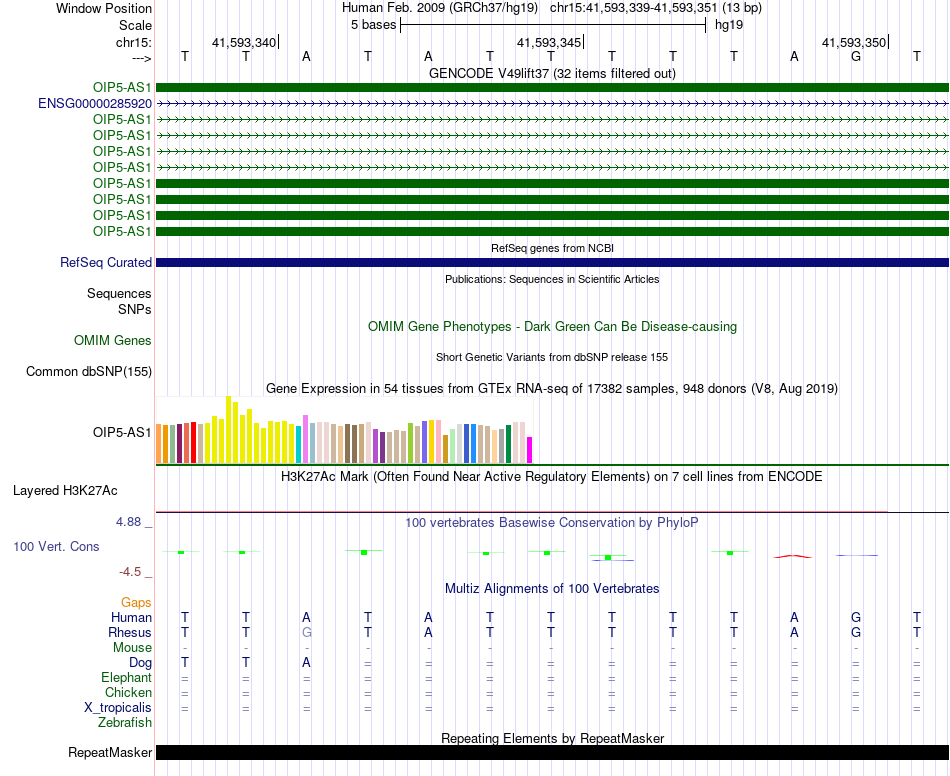Click the magenta bar ending GTEx chart

(530, 450)
